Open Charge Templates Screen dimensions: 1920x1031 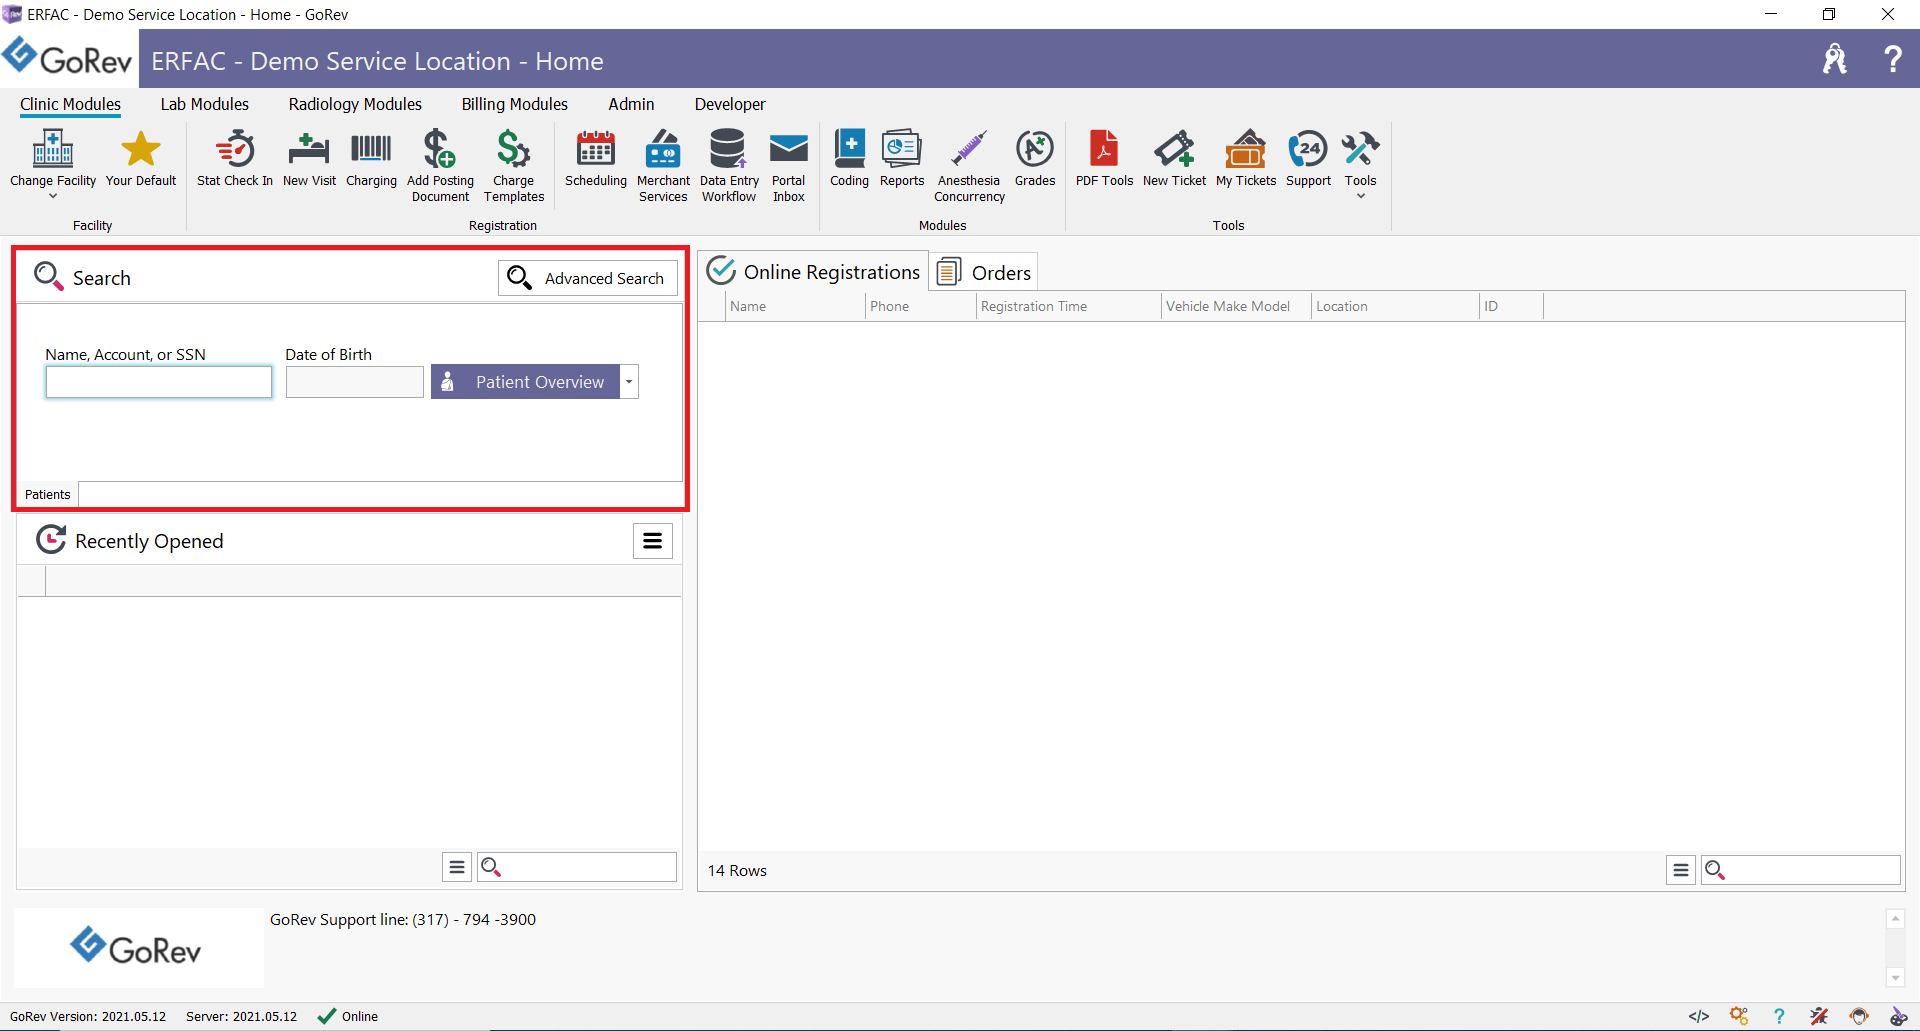point(514,166)
